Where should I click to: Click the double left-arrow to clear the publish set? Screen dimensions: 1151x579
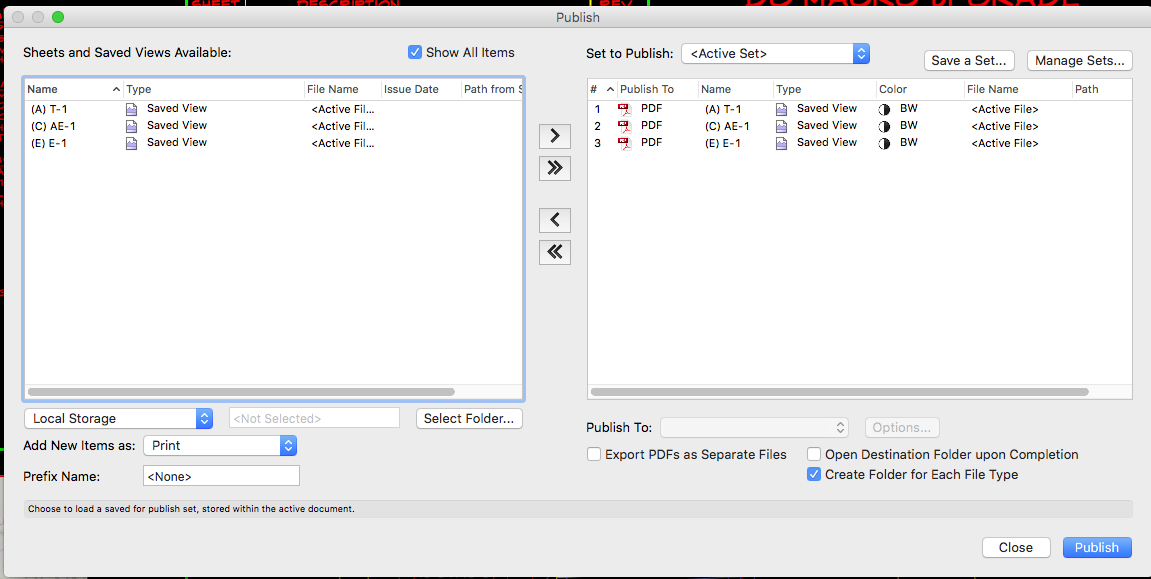click(x=555, y=252)
